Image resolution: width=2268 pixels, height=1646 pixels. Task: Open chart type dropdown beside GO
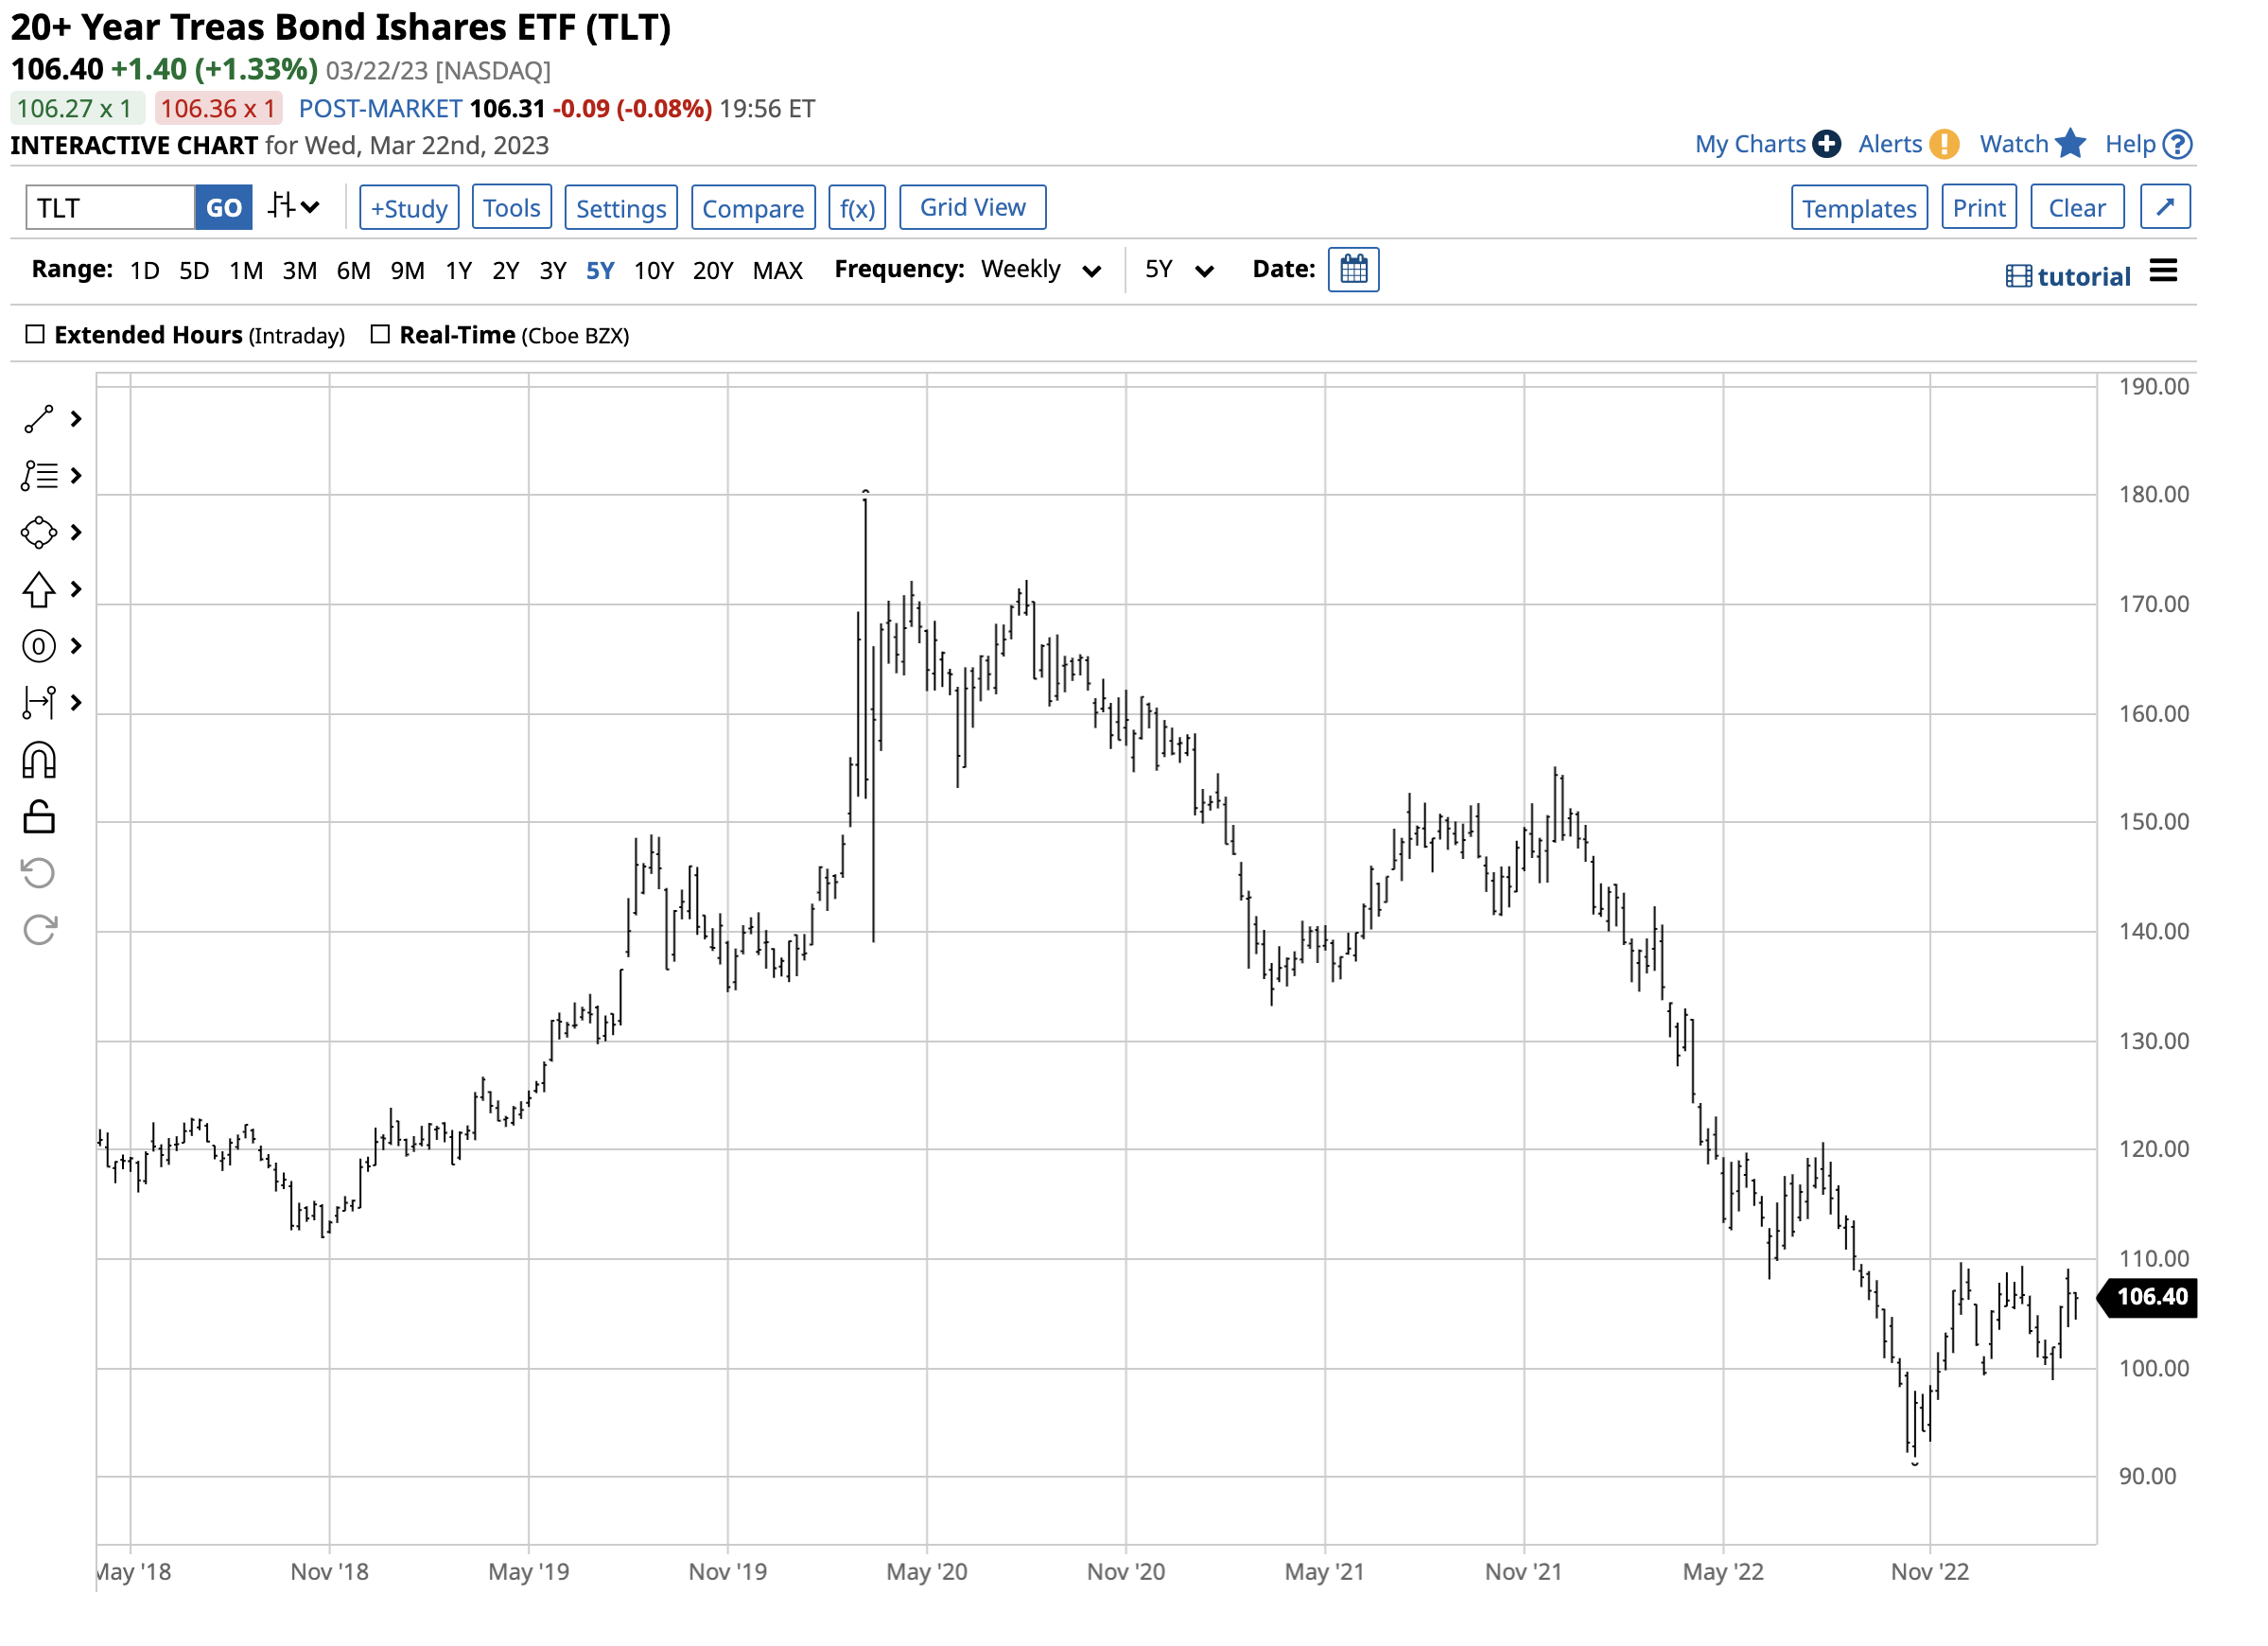[x=295, y=208]
